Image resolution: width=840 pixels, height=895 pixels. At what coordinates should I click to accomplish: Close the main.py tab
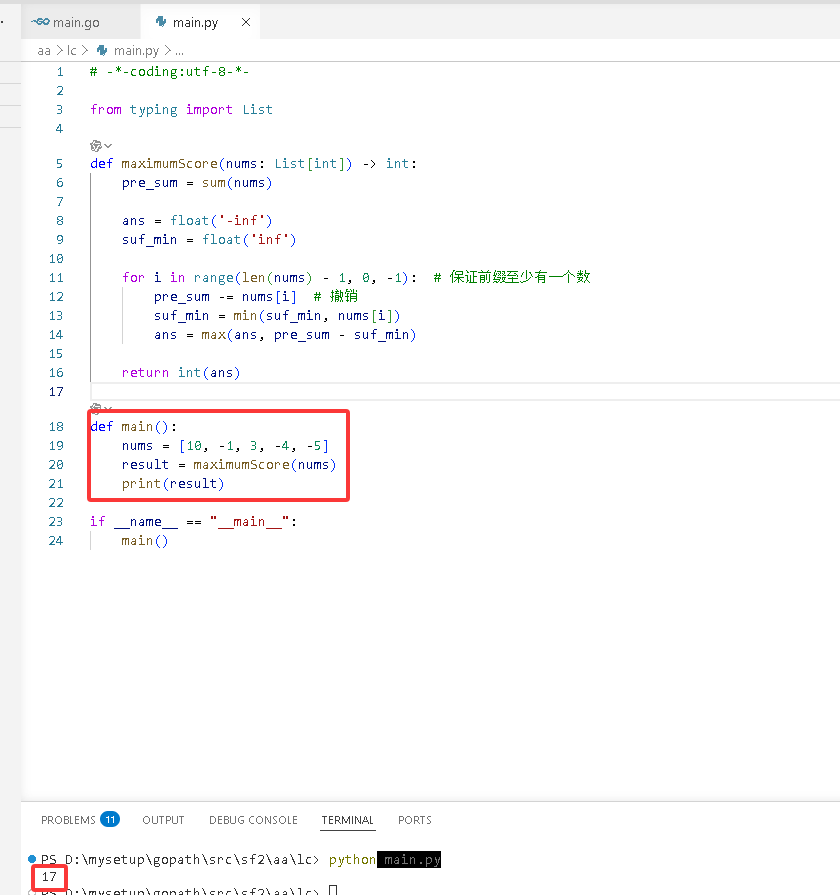pos(246,22)
